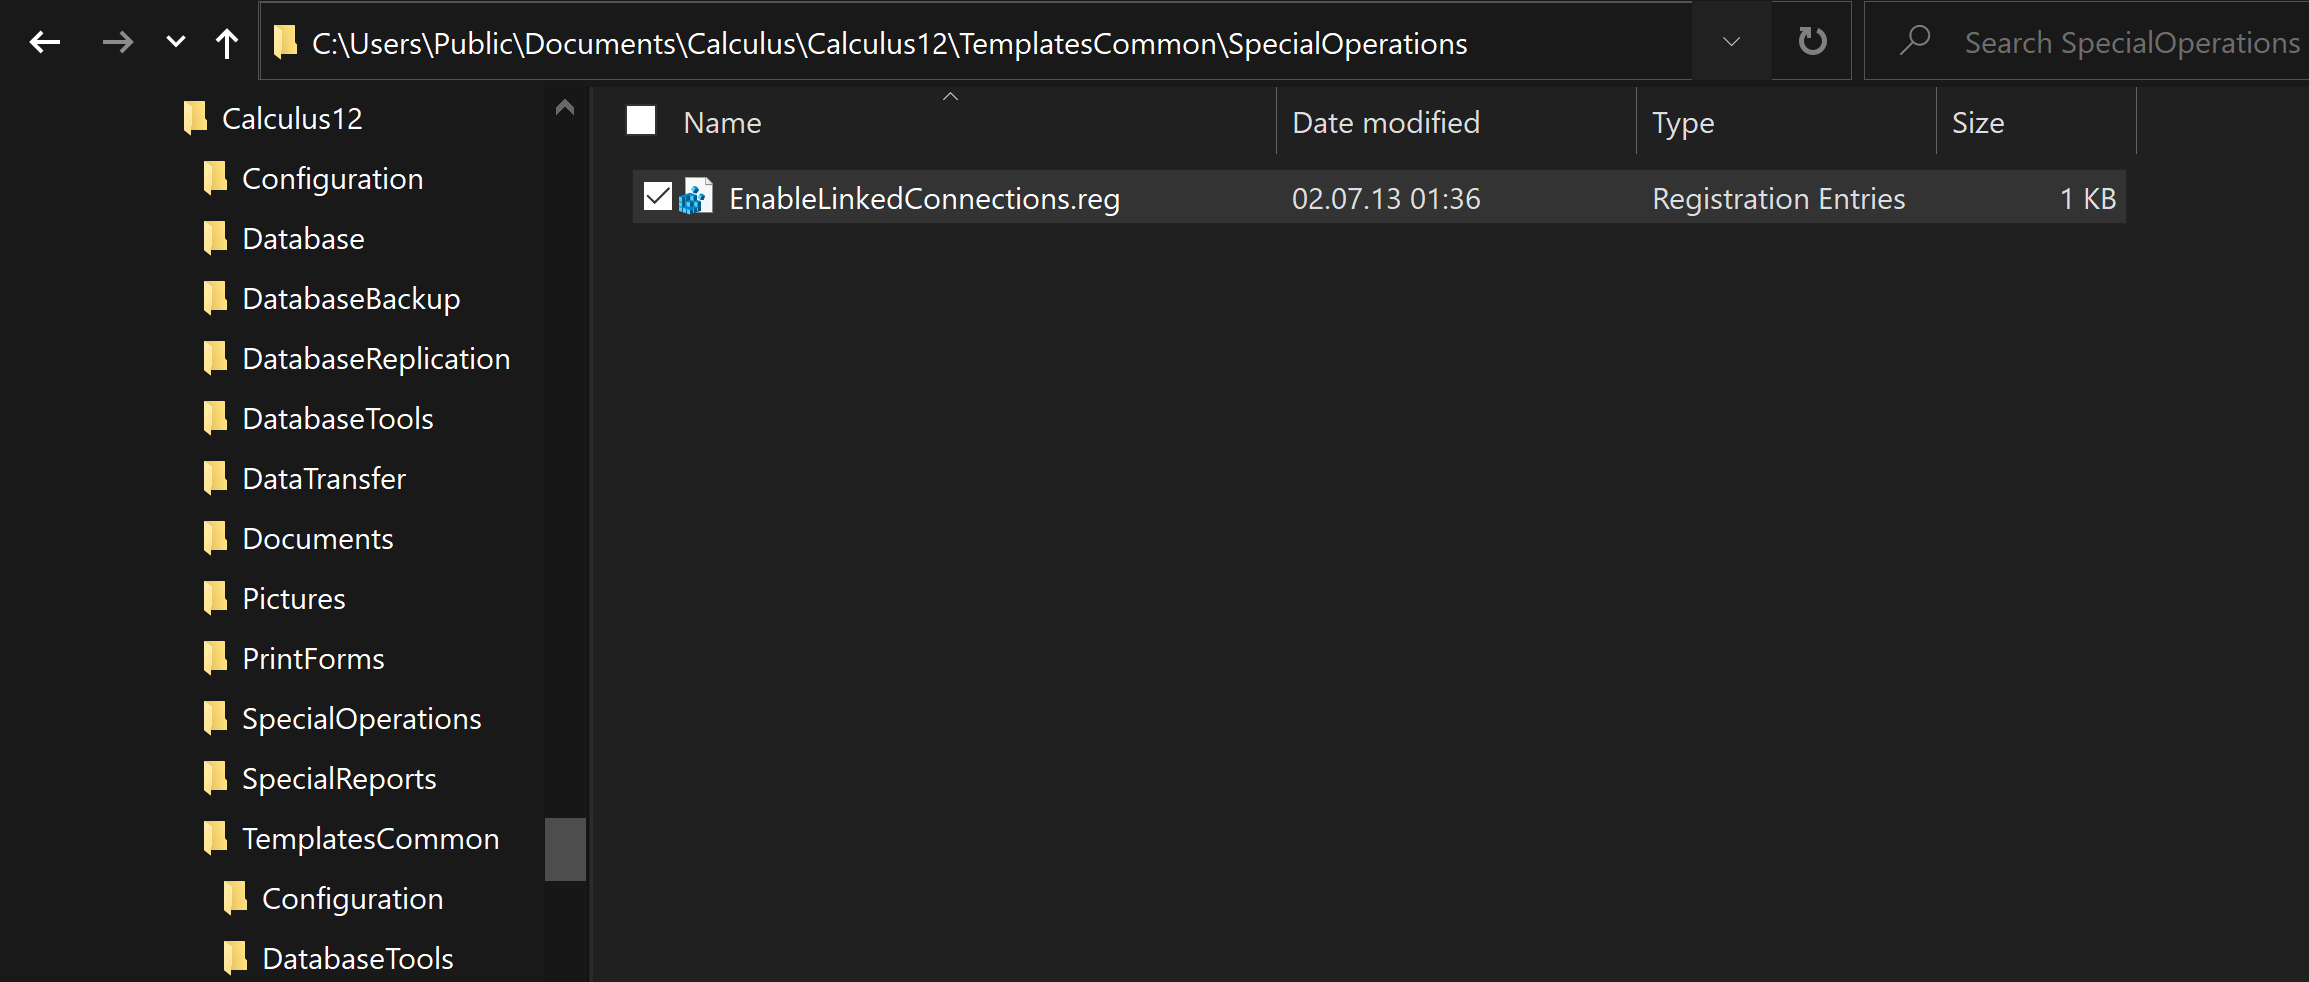Refresh the current folder view

(x=1812, y=42)
